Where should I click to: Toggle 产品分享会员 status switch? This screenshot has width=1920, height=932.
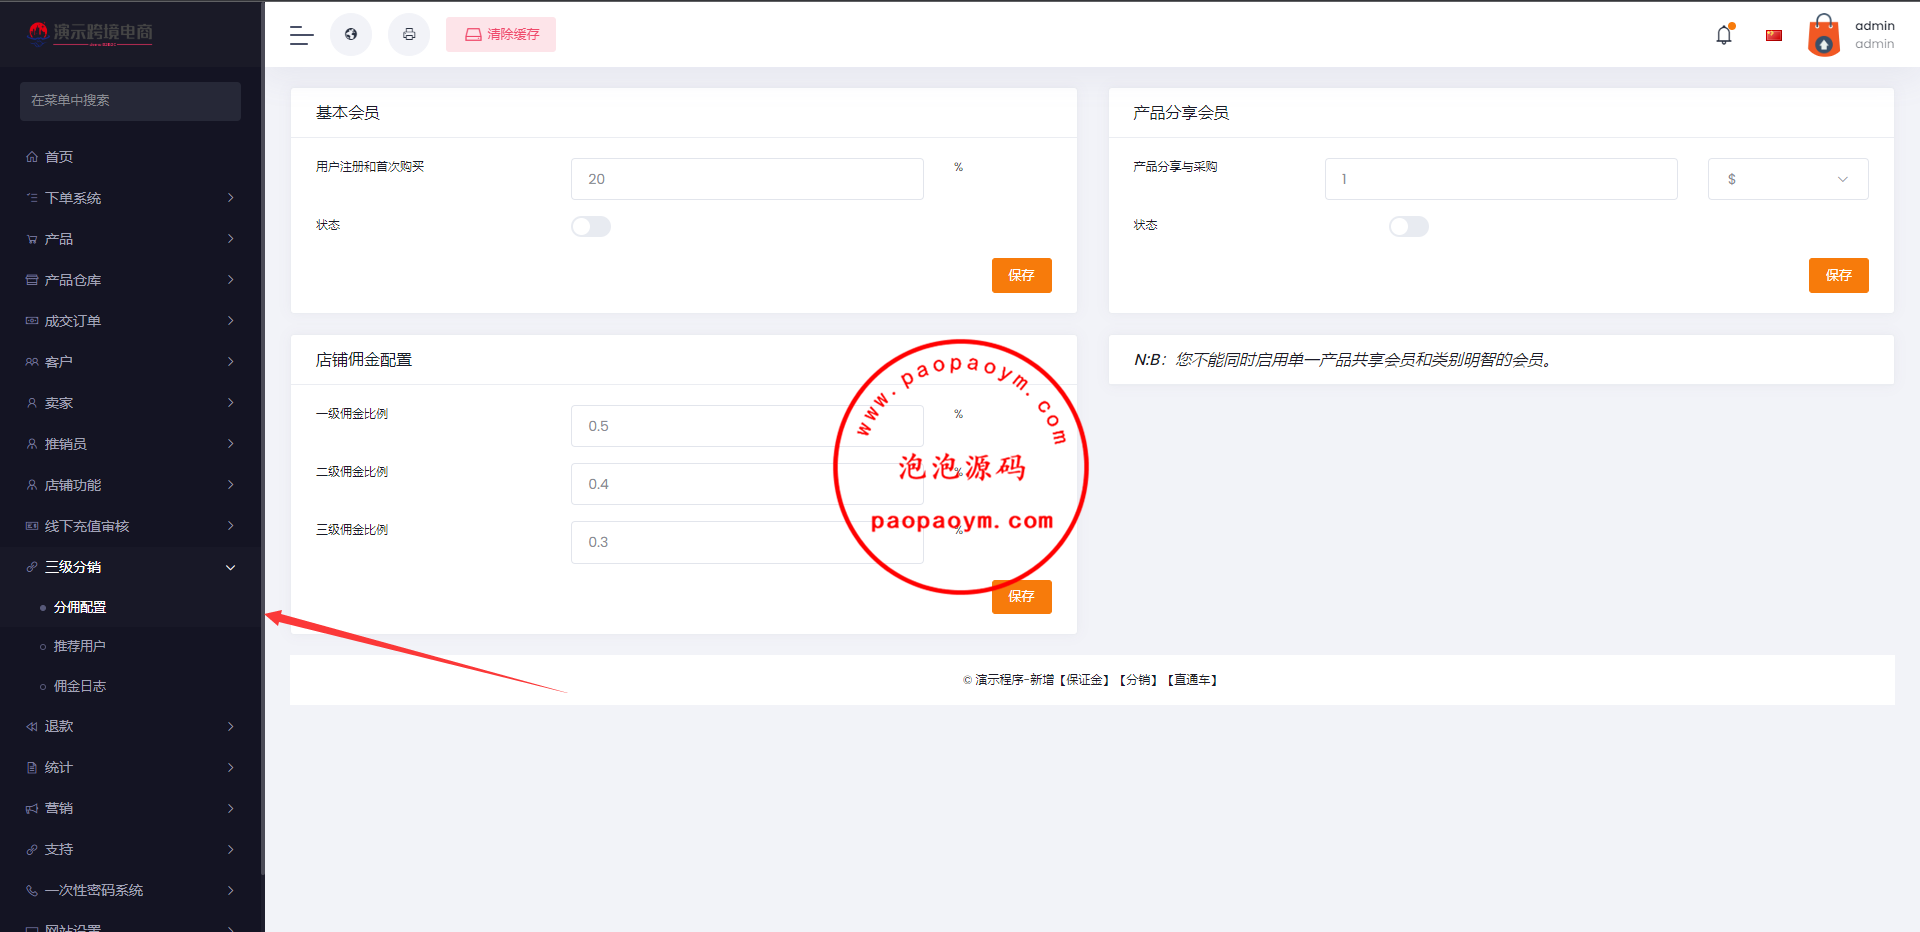1408,227
